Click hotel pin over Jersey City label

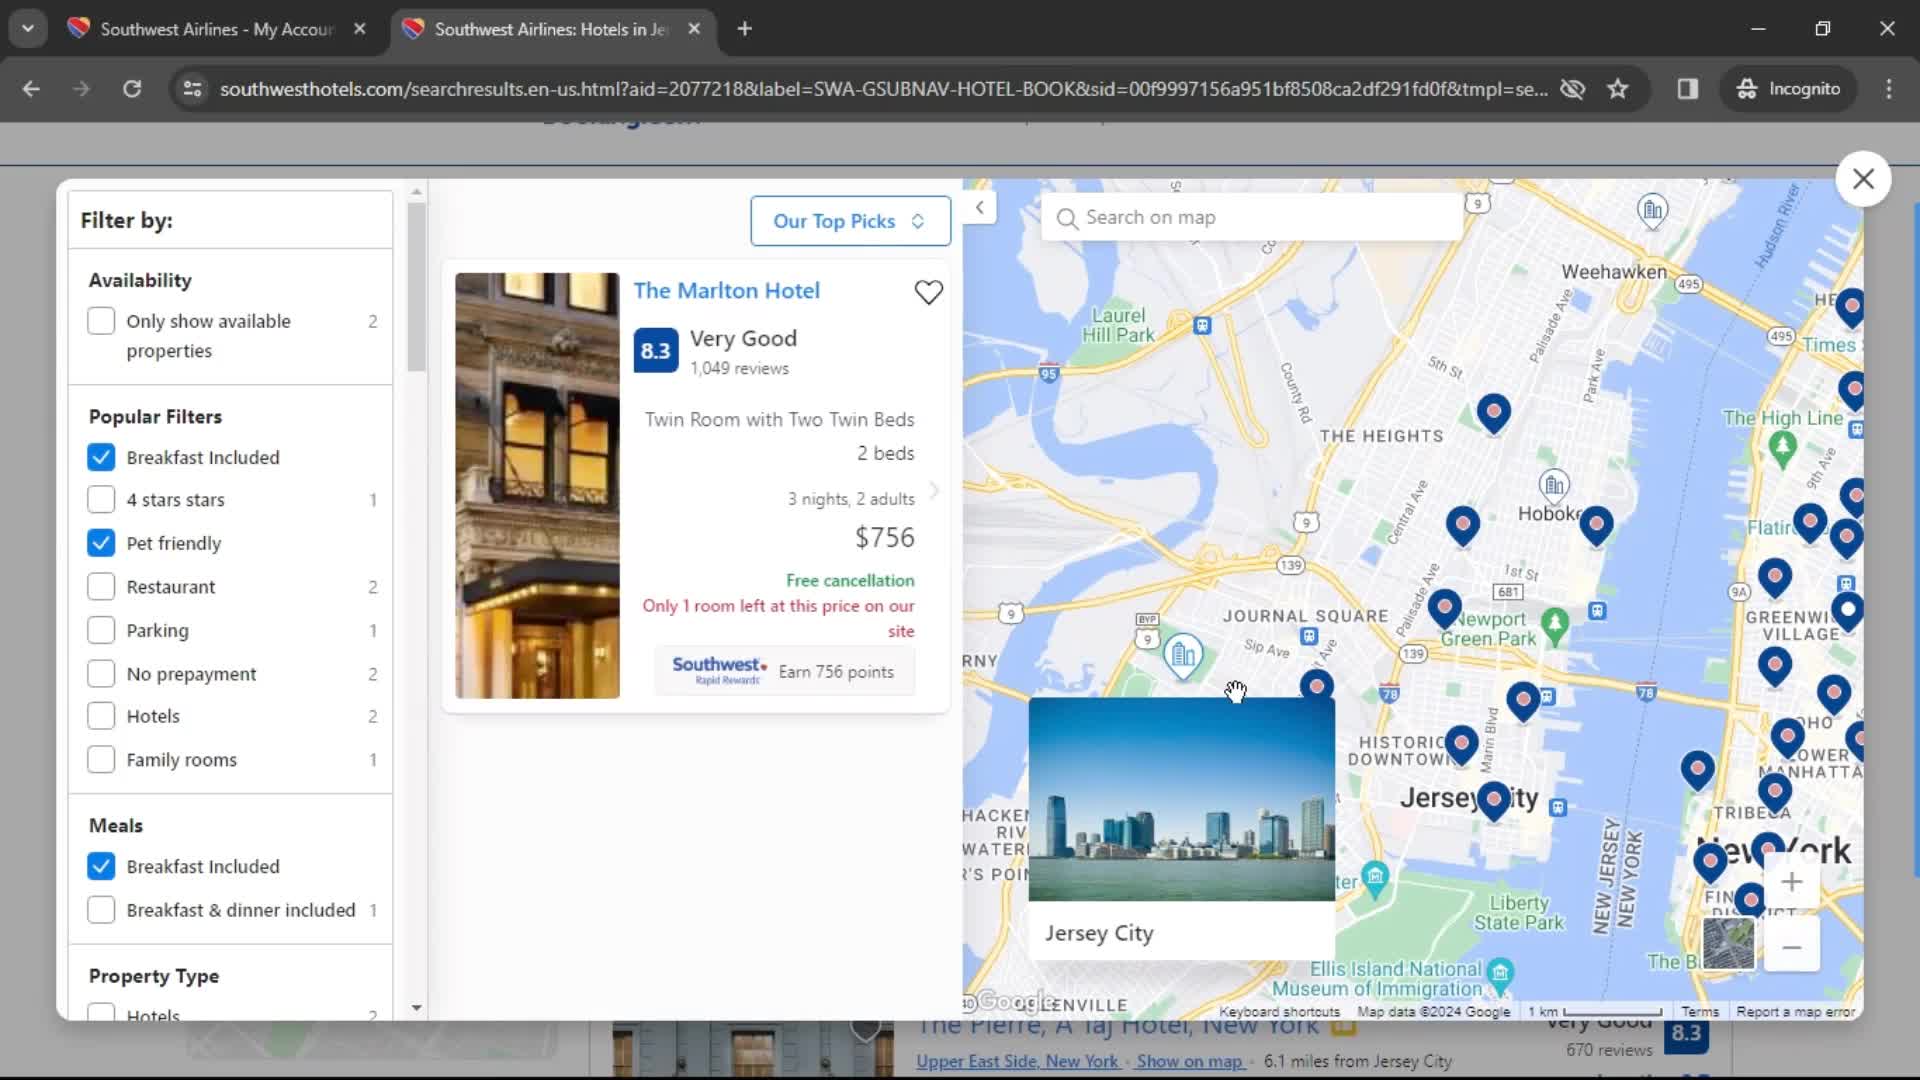pos(1493,800)
